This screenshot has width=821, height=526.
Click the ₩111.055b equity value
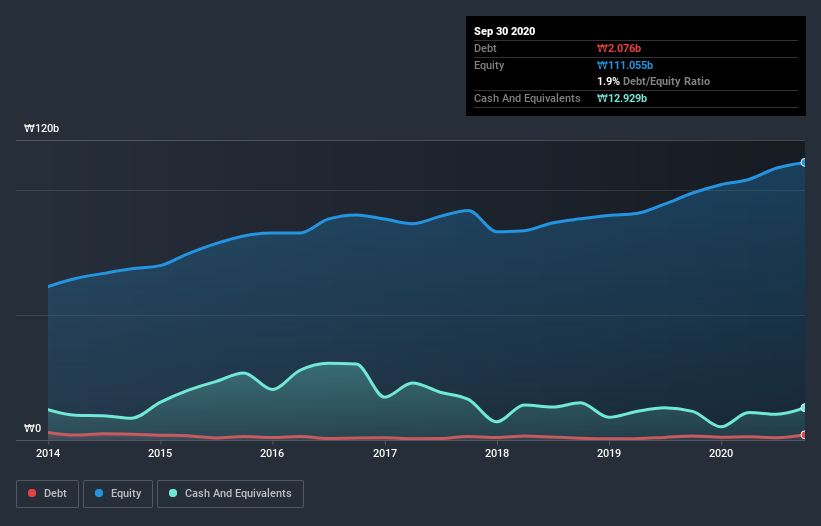[x=625, y=65]
